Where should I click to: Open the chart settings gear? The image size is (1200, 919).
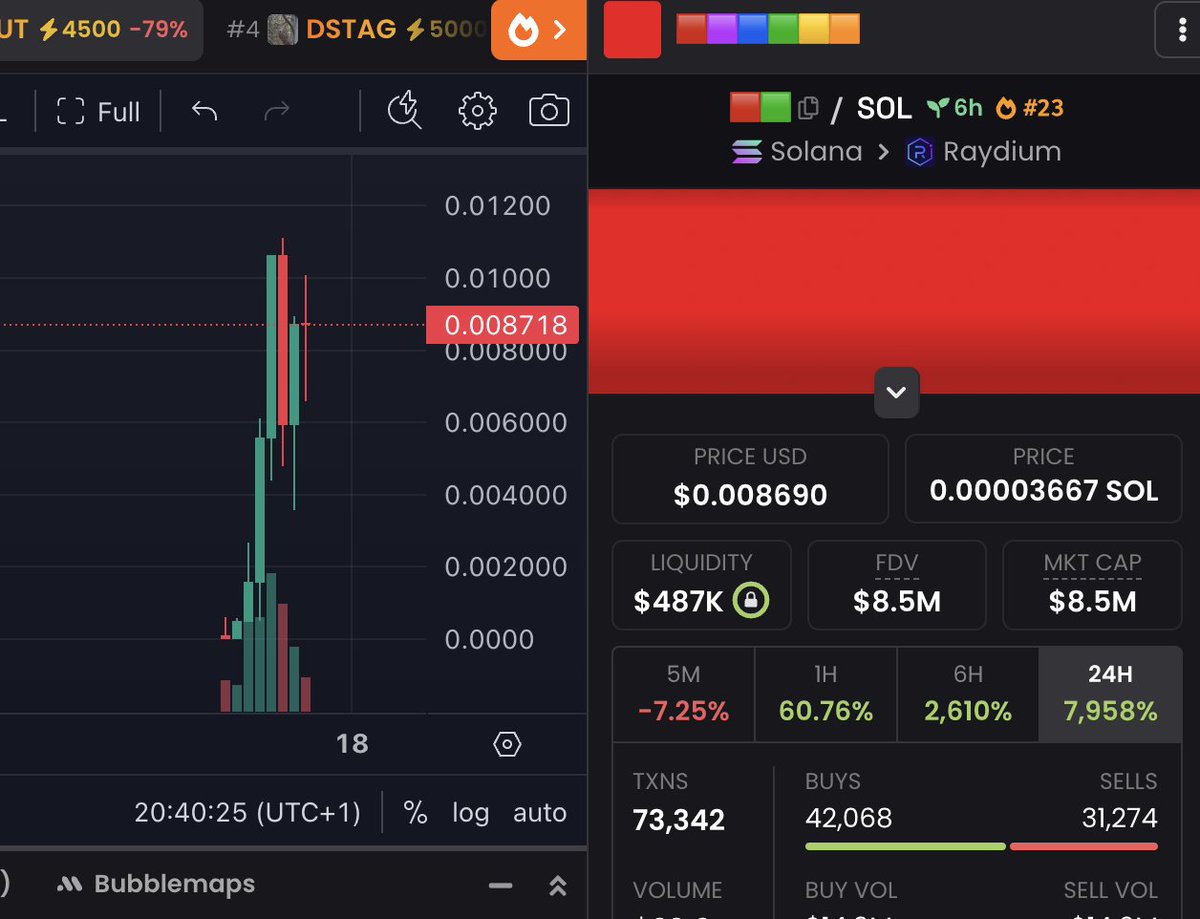[x=477, y=111]
